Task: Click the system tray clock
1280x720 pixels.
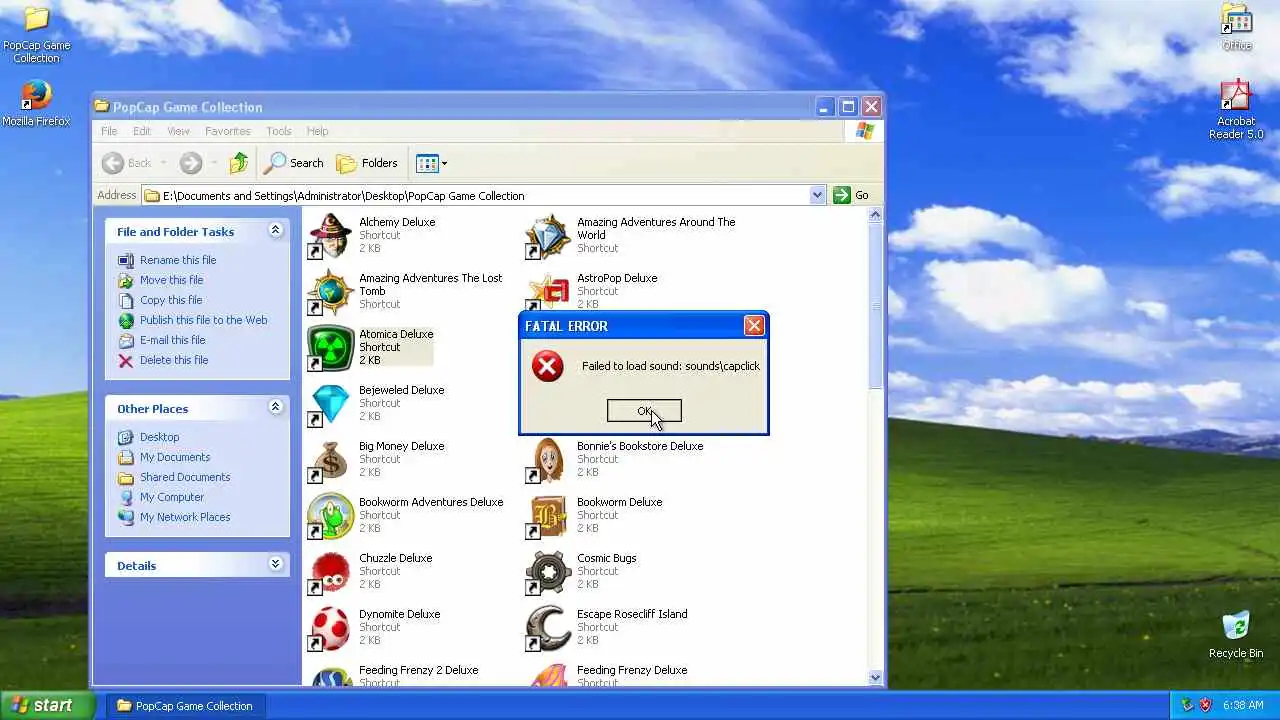Action: pyautogui.click(x=1243, y=705)
